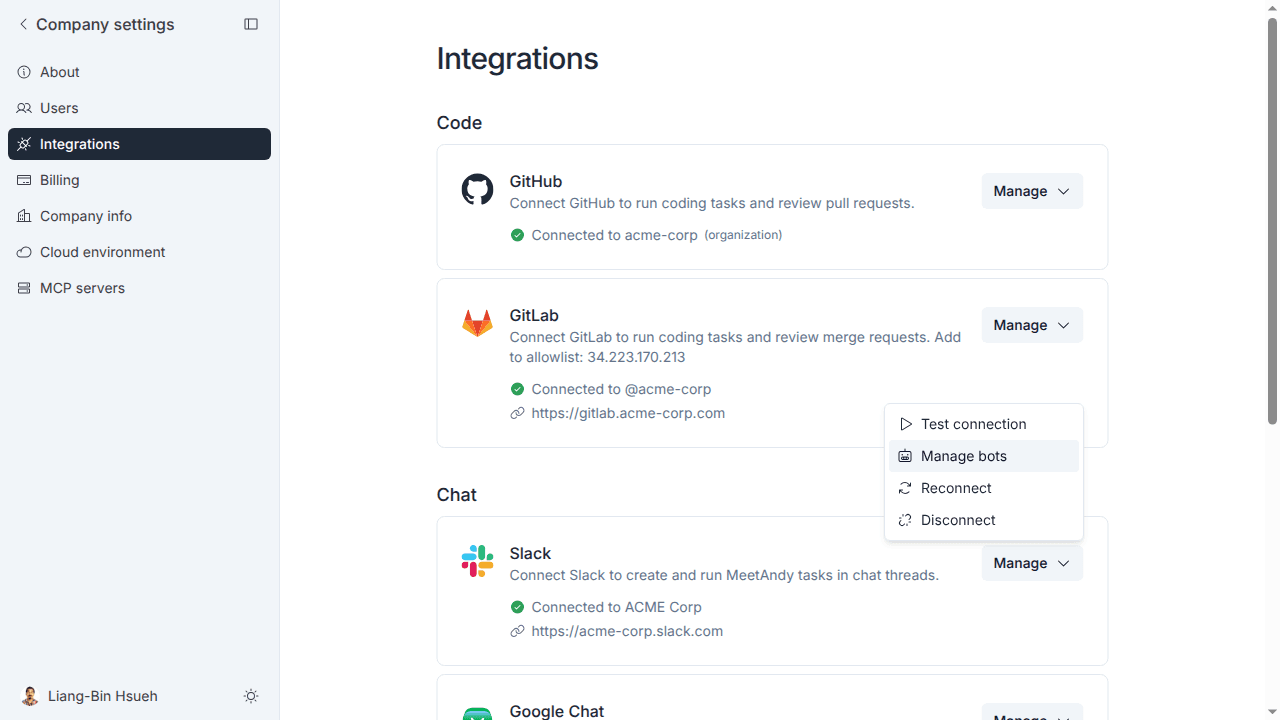Open Cloud environment settings

coord(139,252)
